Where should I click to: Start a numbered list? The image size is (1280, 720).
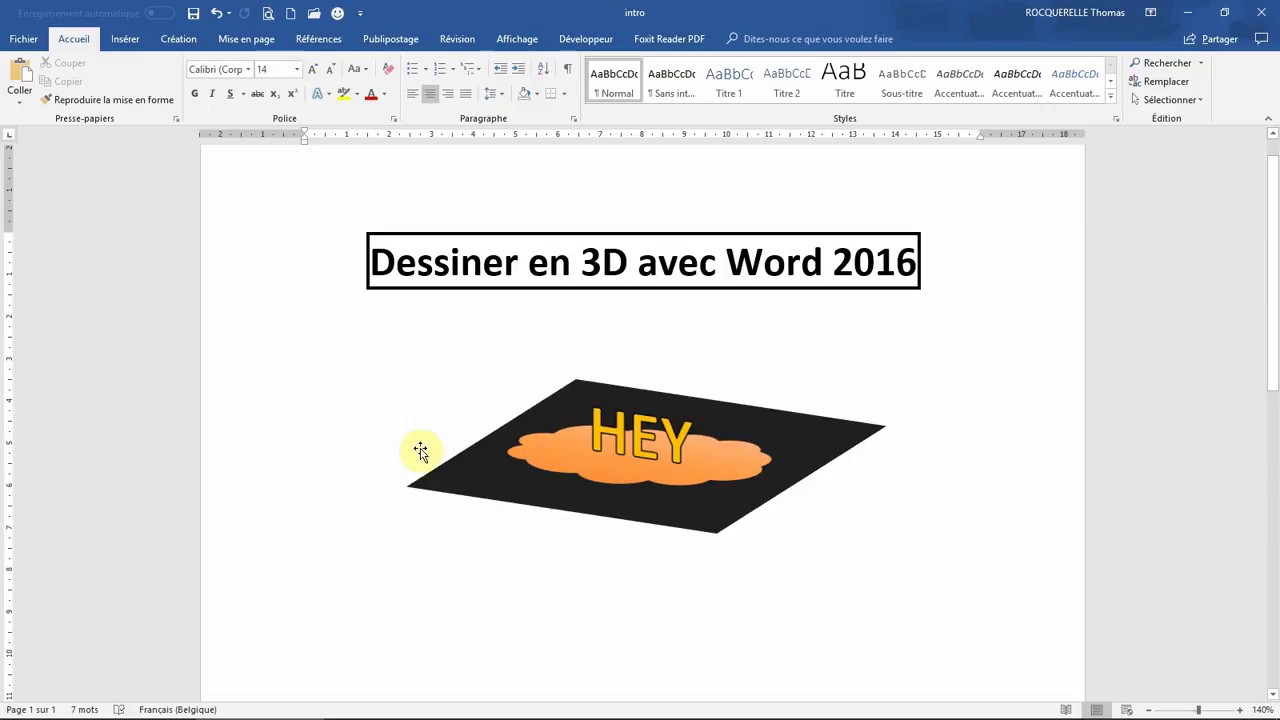[x=439, y=69]
